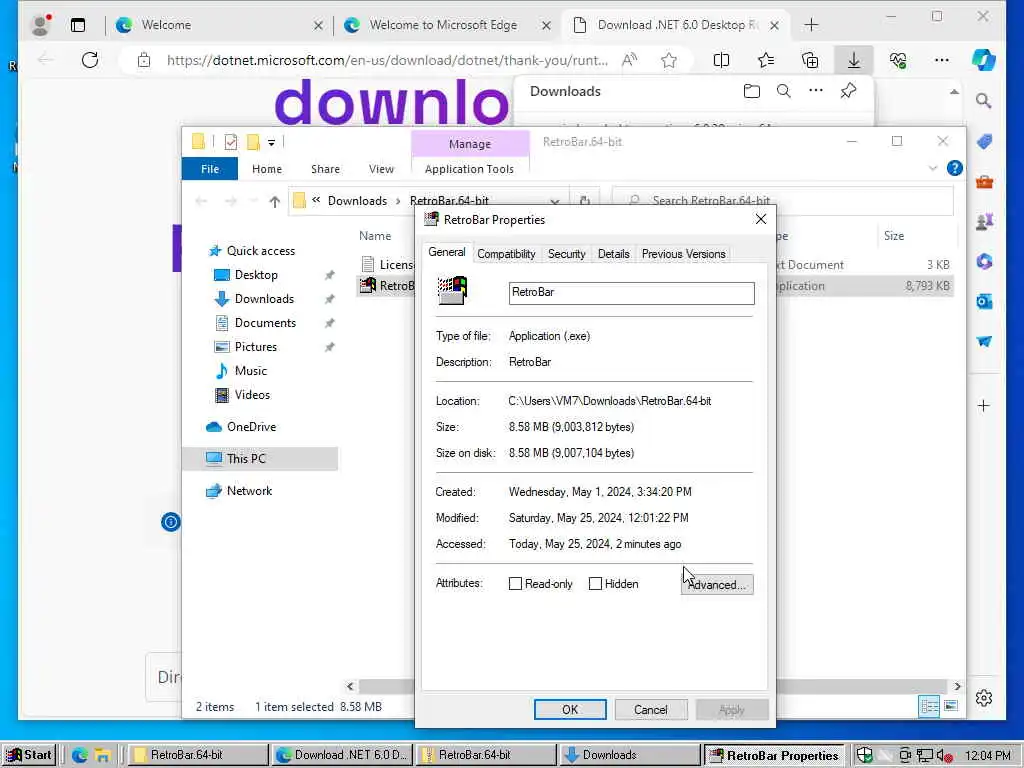Open Edge sidebar settings gear
1024x768 pixels.
pos(984,698)
